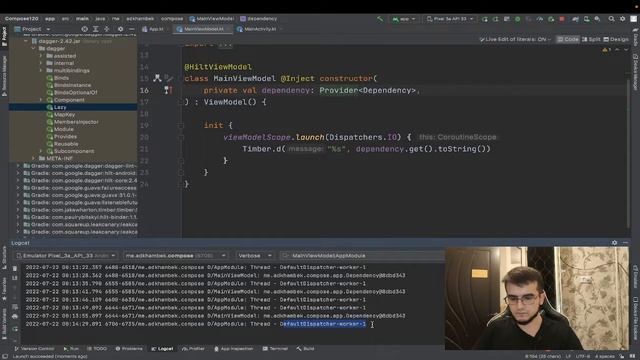Viewport: 640px width, 360px height.
Task: Click the print icon in Logcat sidebar
Action: (x=15, y=316)
